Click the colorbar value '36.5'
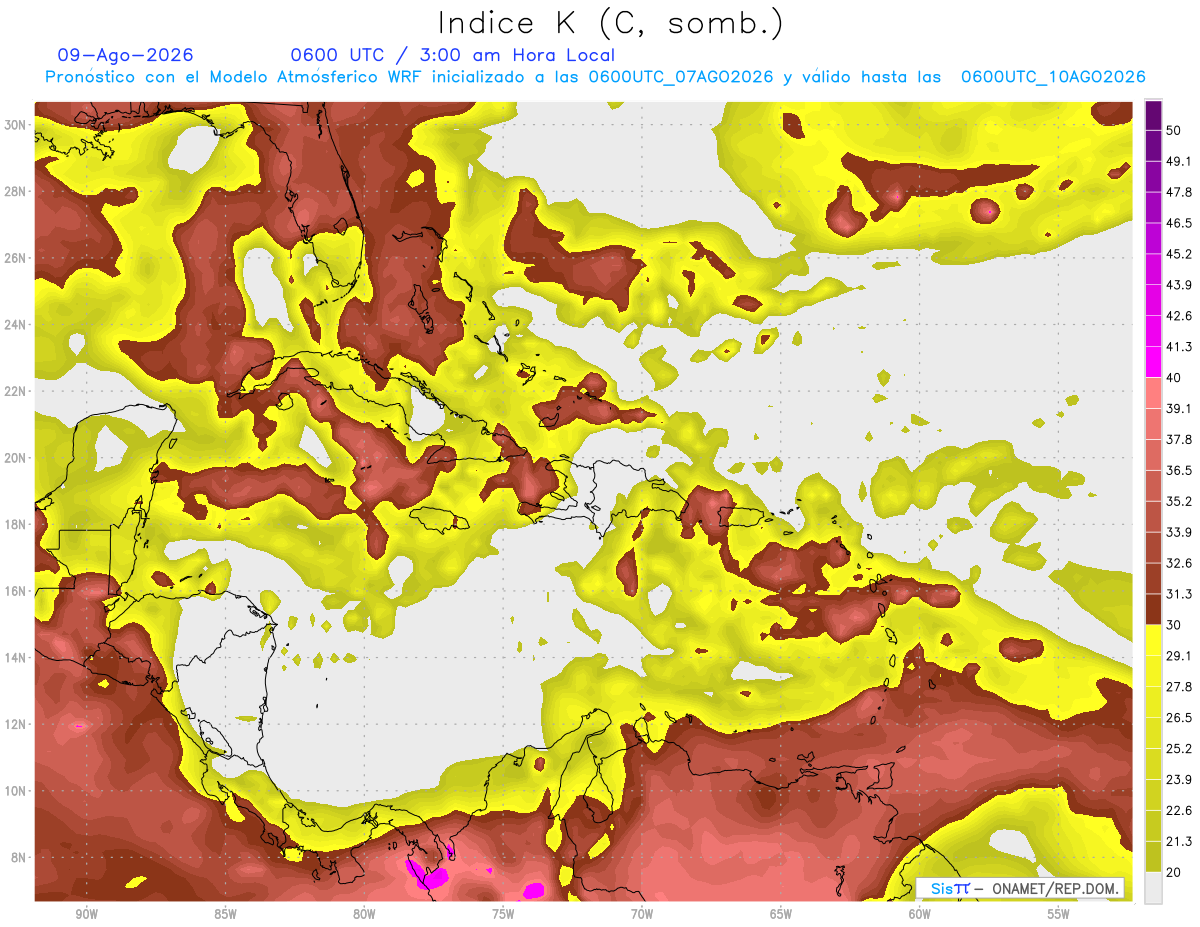 [x=1179, y=470]
